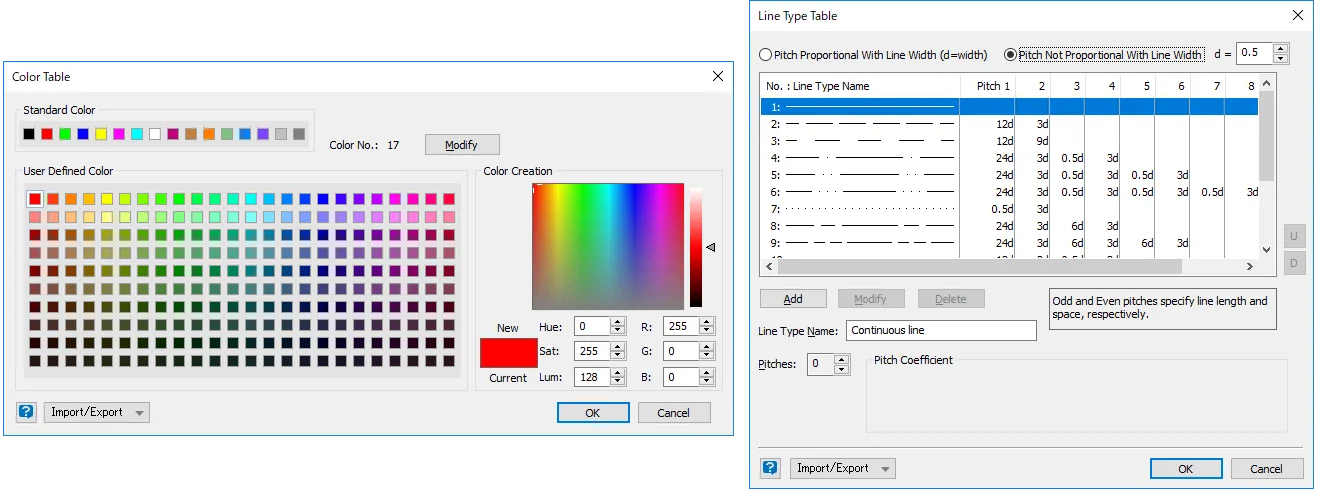The height and width of the screenshot is (490, 1320).
Task: Select dotted line type row 7
Action: [x=1009, y=209]
